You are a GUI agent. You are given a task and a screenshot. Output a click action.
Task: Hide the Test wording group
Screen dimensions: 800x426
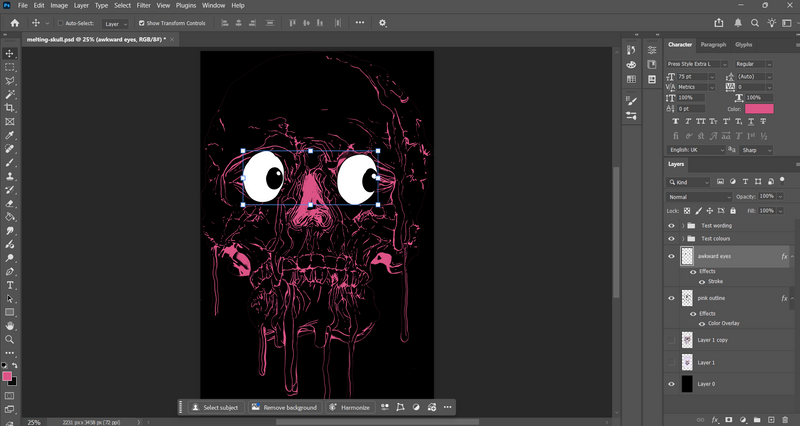coord(671,225)
